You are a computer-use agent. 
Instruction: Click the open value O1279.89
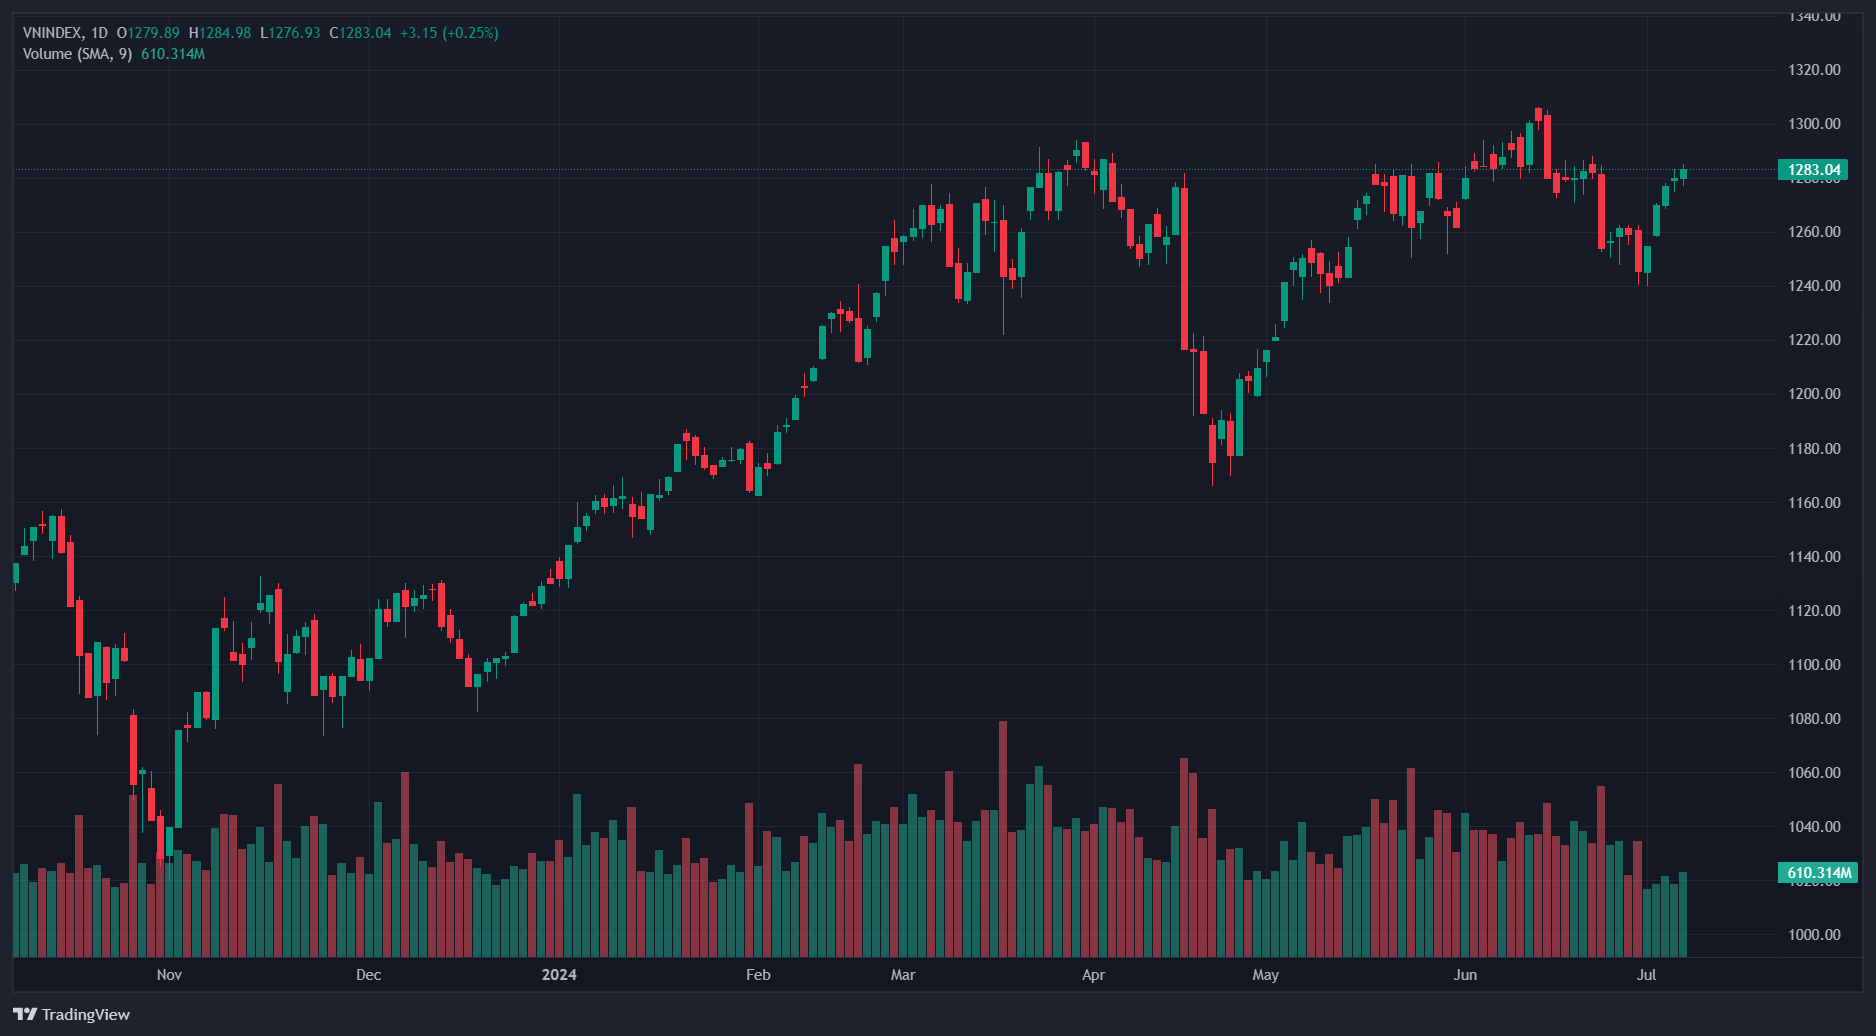tap(148, 33)
